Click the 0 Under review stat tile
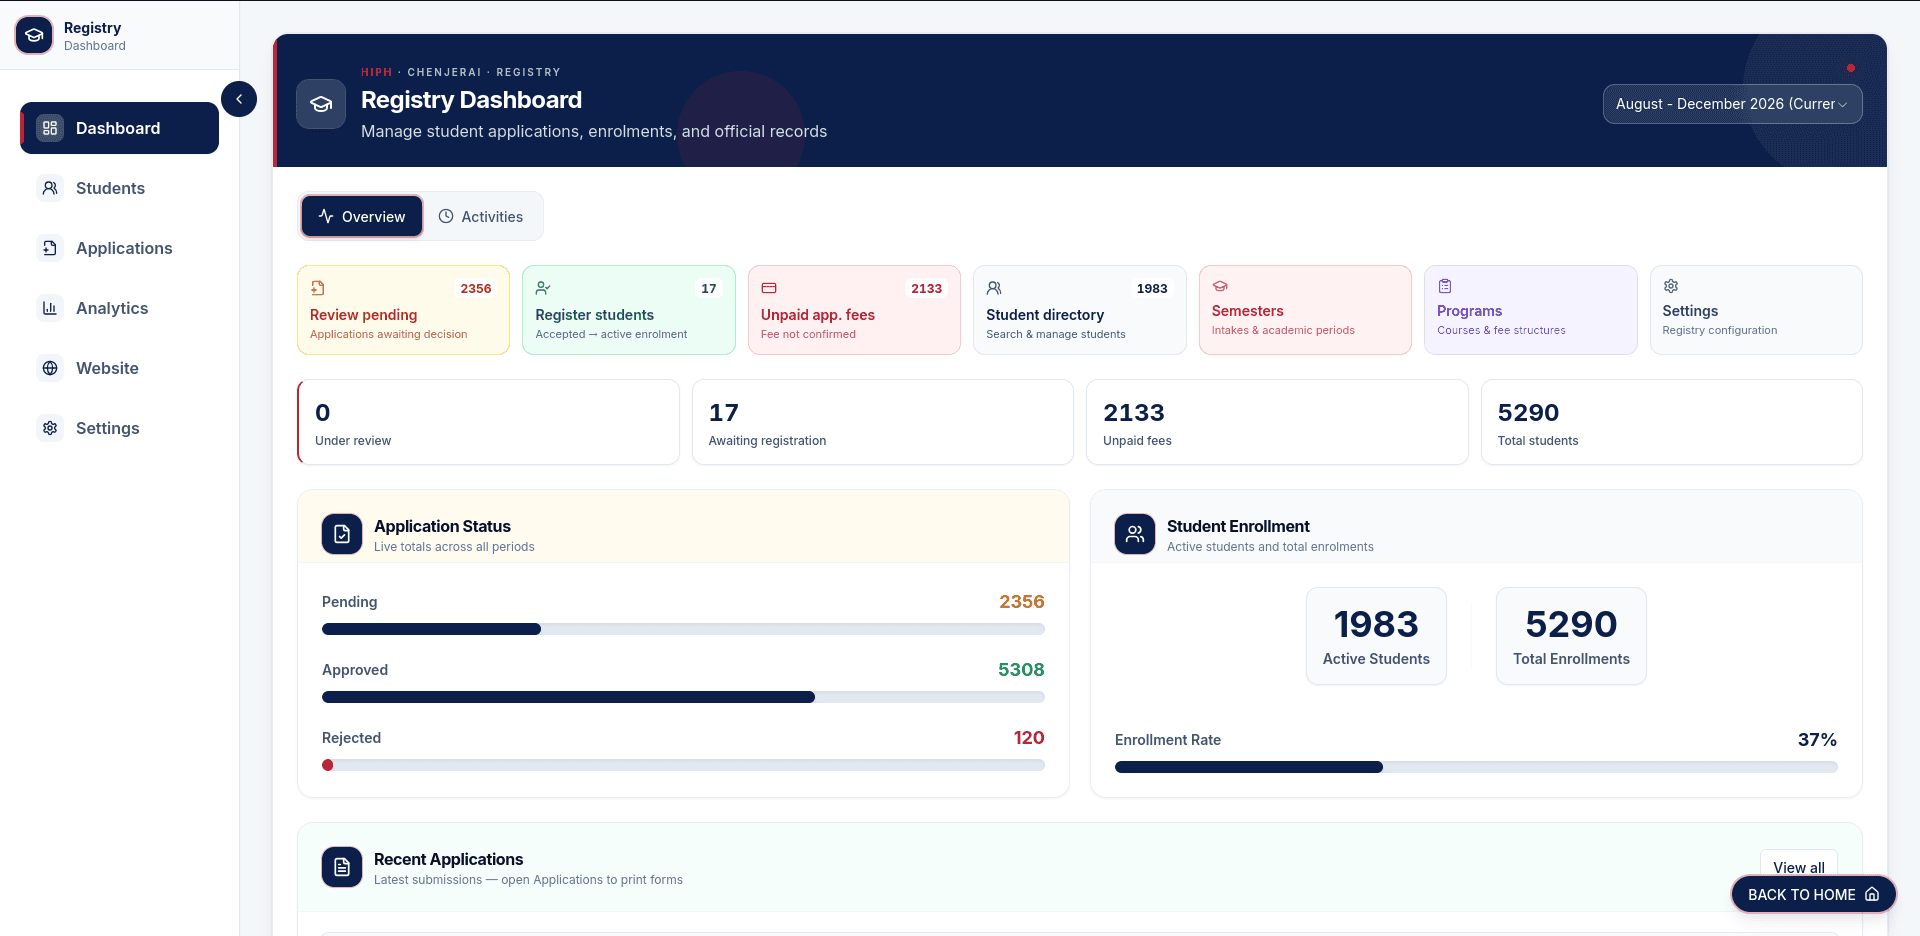Screen dimensions: 1920x936 coord(488,422)
